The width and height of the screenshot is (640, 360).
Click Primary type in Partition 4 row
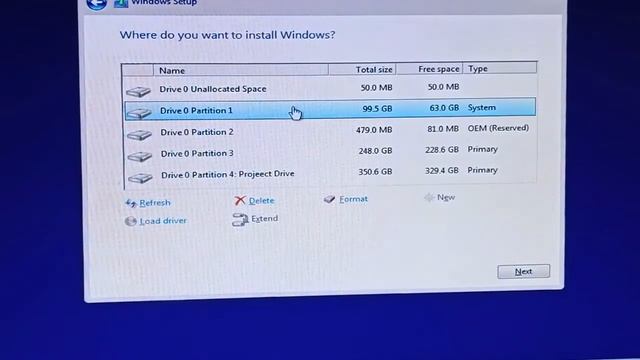tap(482, 170)
